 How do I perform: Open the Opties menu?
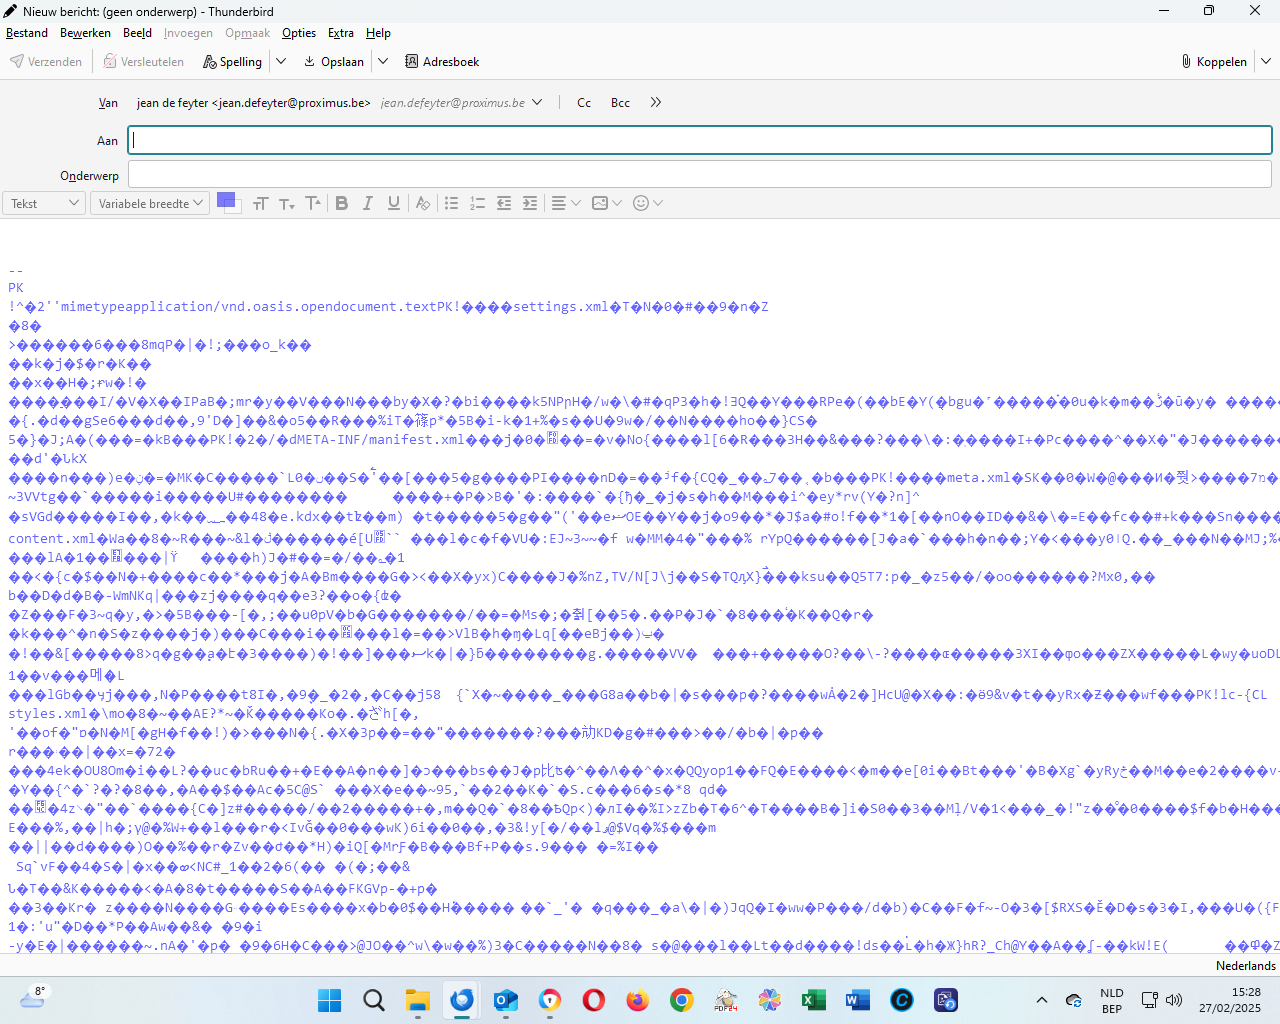(299, 33)
